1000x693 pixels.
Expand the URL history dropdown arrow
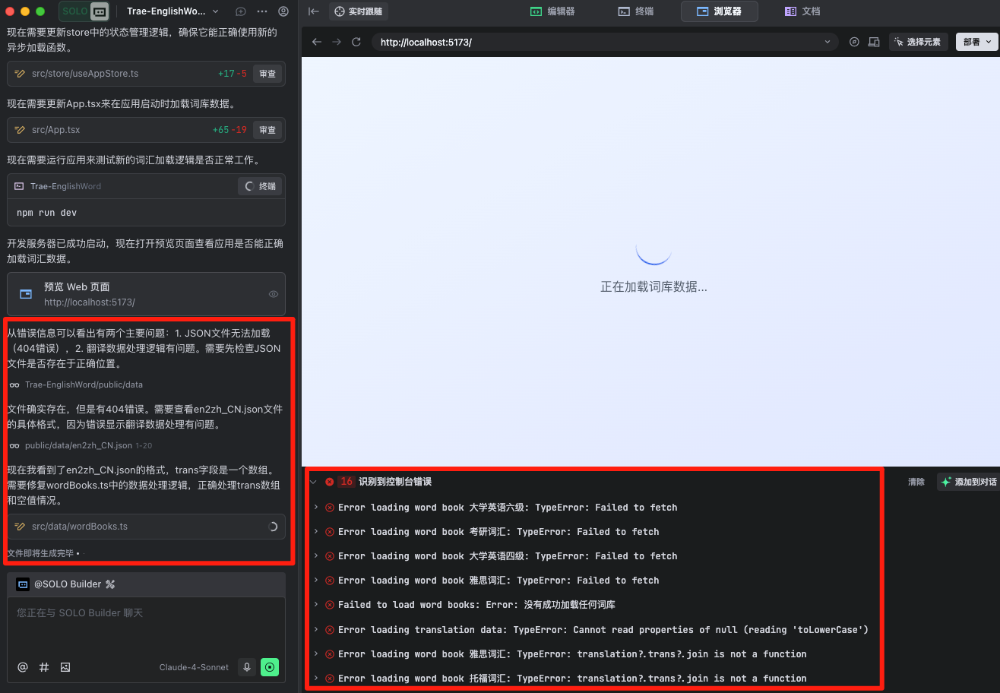(x=827, y=42)
